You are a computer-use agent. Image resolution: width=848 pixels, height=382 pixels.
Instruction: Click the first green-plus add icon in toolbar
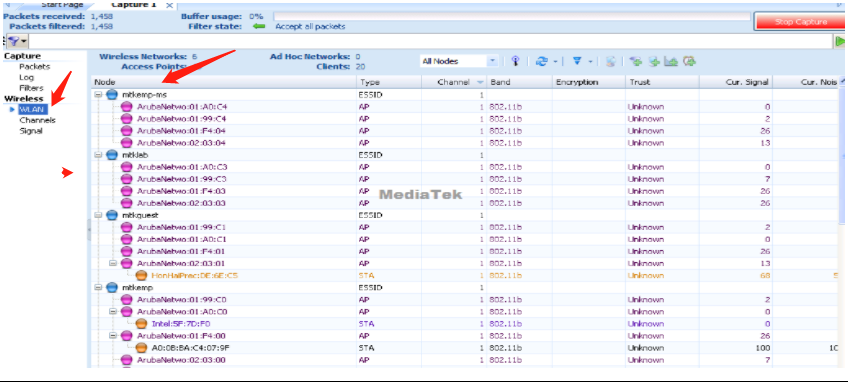click(635, 61)
